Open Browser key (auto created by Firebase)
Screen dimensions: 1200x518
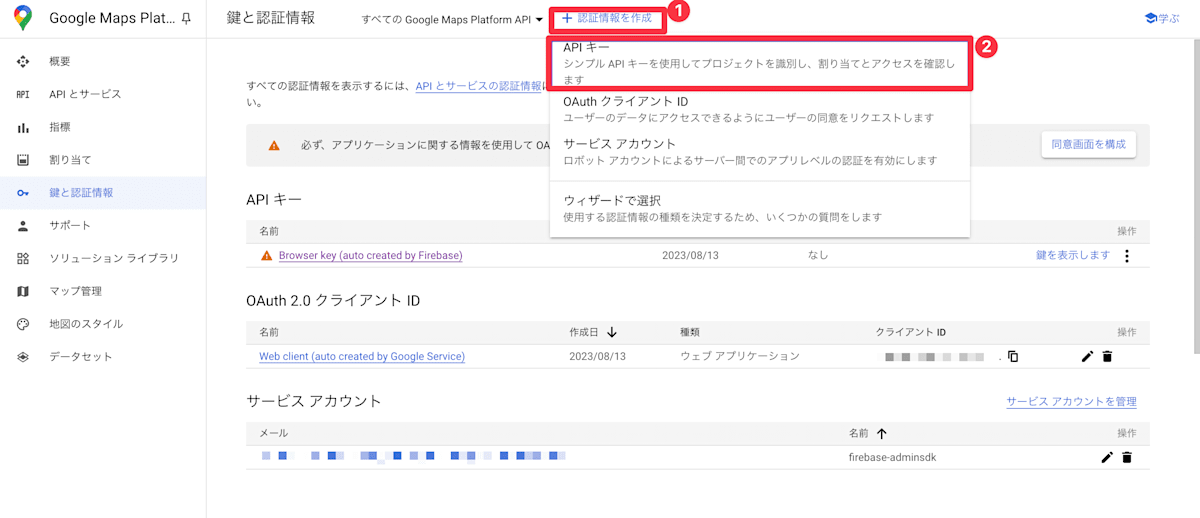point(370,255)
